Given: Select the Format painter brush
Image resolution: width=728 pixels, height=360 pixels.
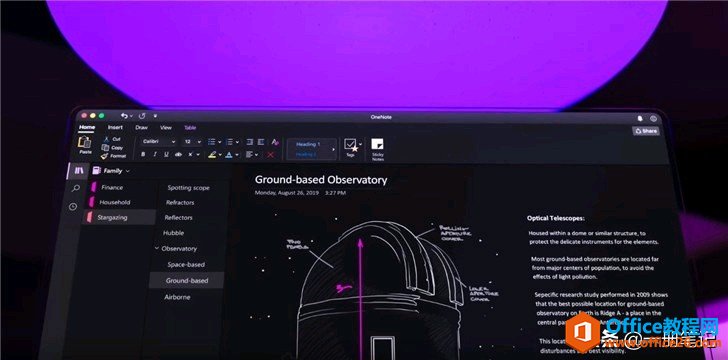Looking at the screenshot, I should [x=104, y=156].
